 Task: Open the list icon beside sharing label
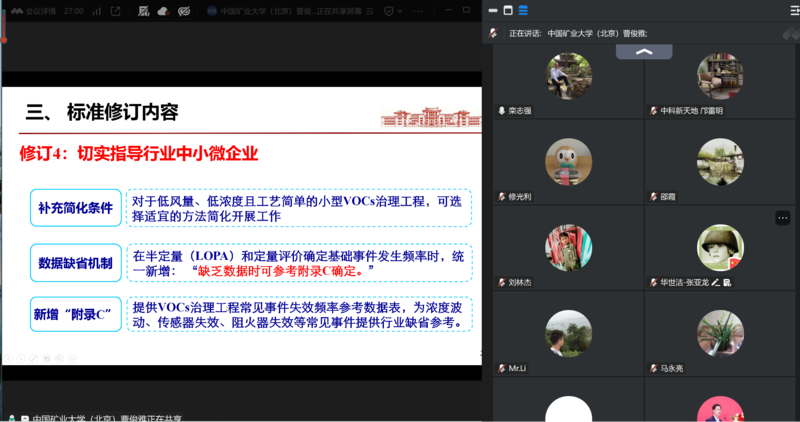click(x=370, y=11)
